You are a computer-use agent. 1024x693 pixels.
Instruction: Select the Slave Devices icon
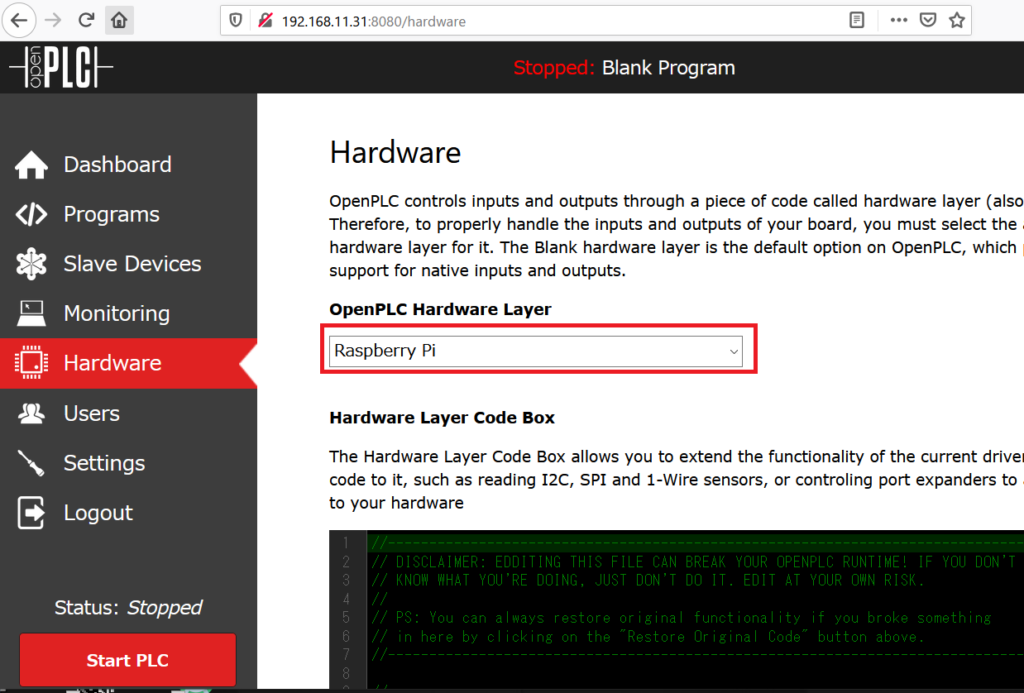pos(31,264)
